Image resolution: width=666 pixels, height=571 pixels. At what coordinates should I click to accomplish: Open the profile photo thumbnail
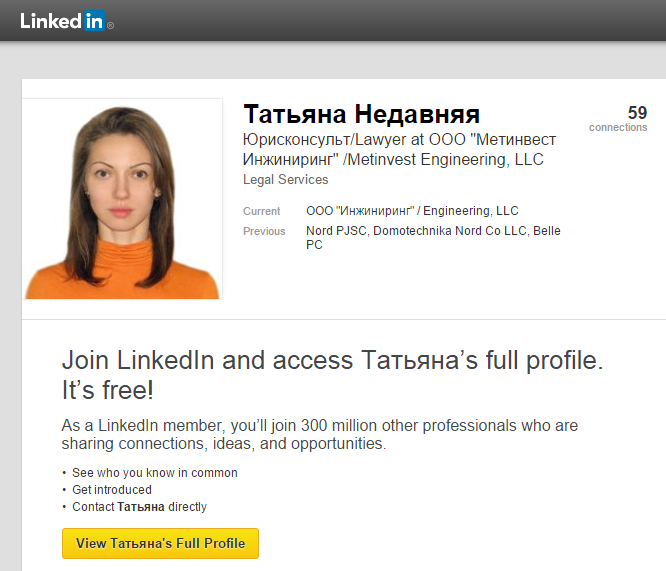coord(123,199)
